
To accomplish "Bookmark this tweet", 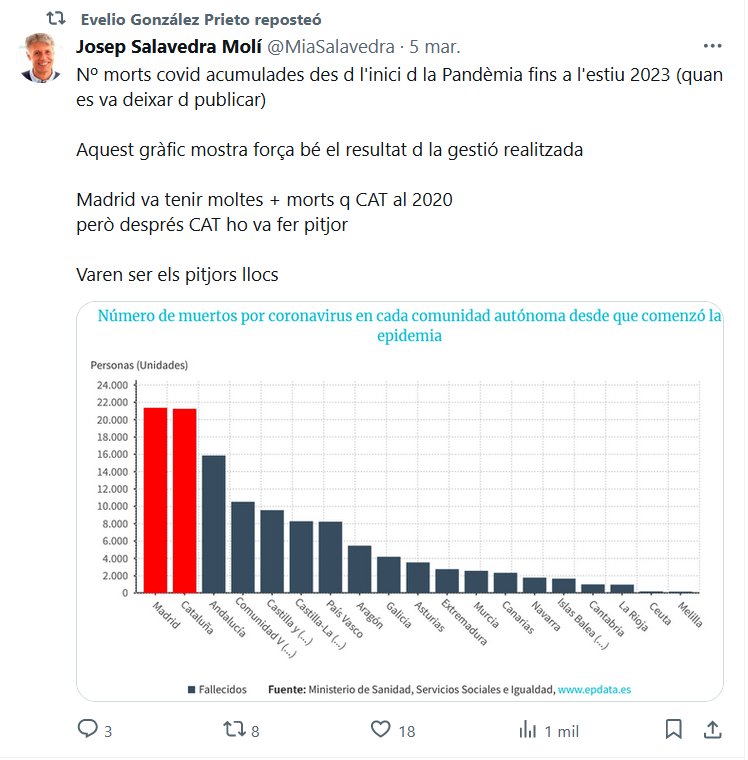I will 674,730.
